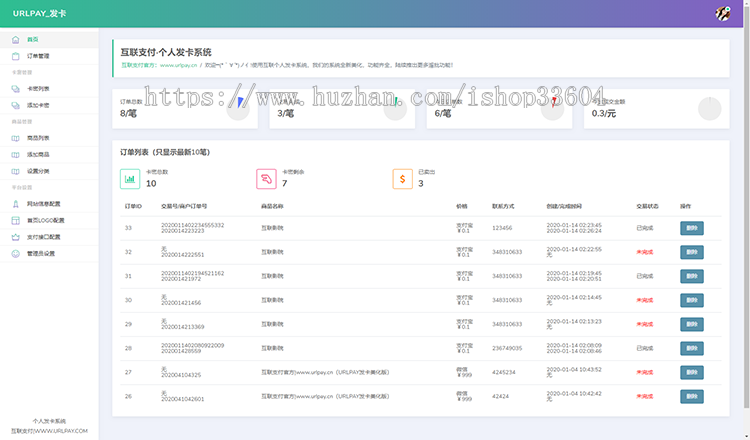750x440 pixels.
Task: Click the 卡密列表 sidebar icon
Action: (x=15, y=89)
